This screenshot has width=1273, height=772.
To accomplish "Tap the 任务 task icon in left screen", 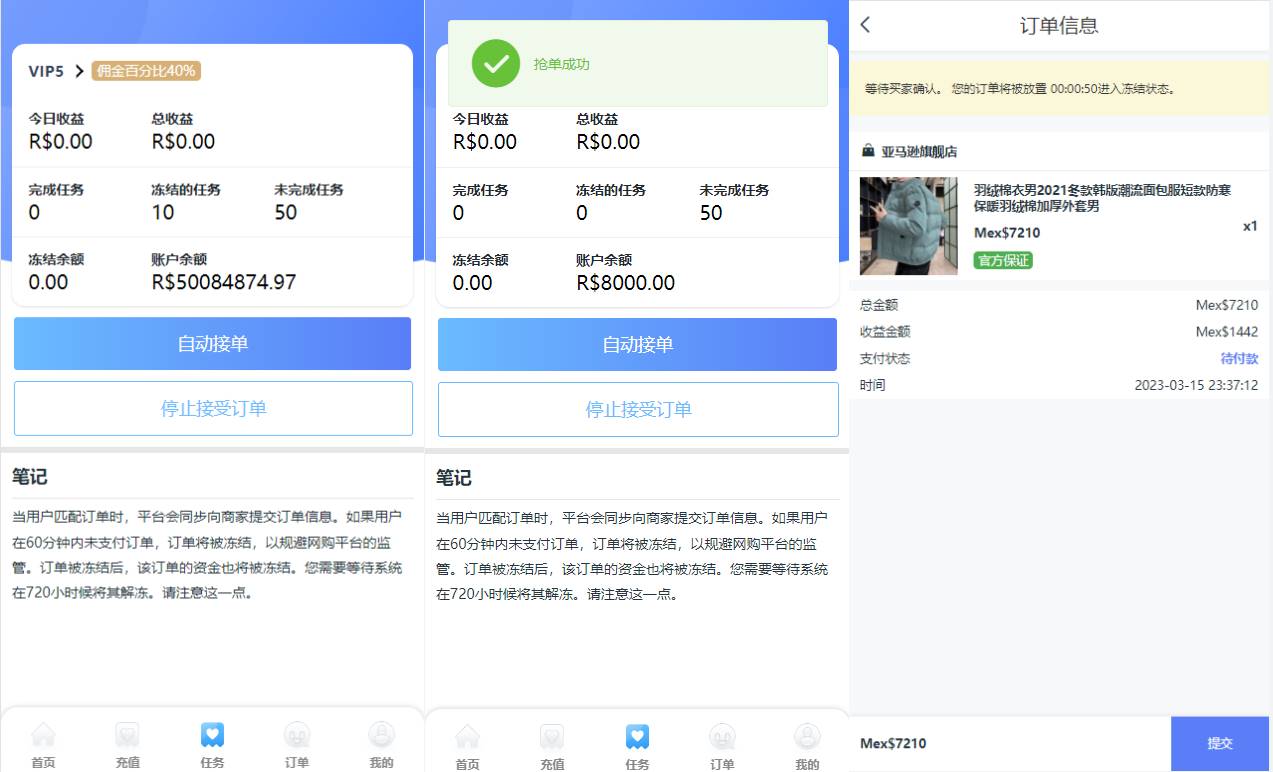I will (x=212, y=736).
